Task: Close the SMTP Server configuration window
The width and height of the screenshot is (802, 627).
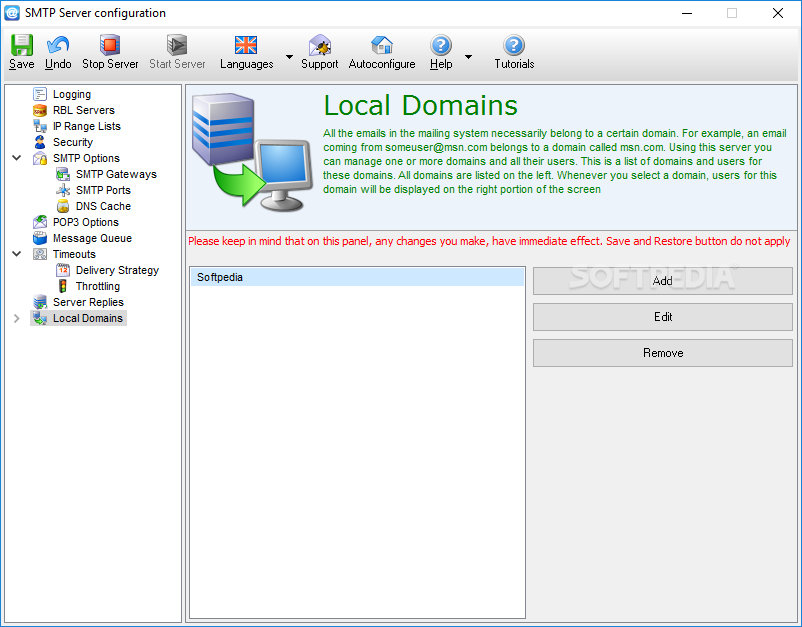Action: point(777,13)
